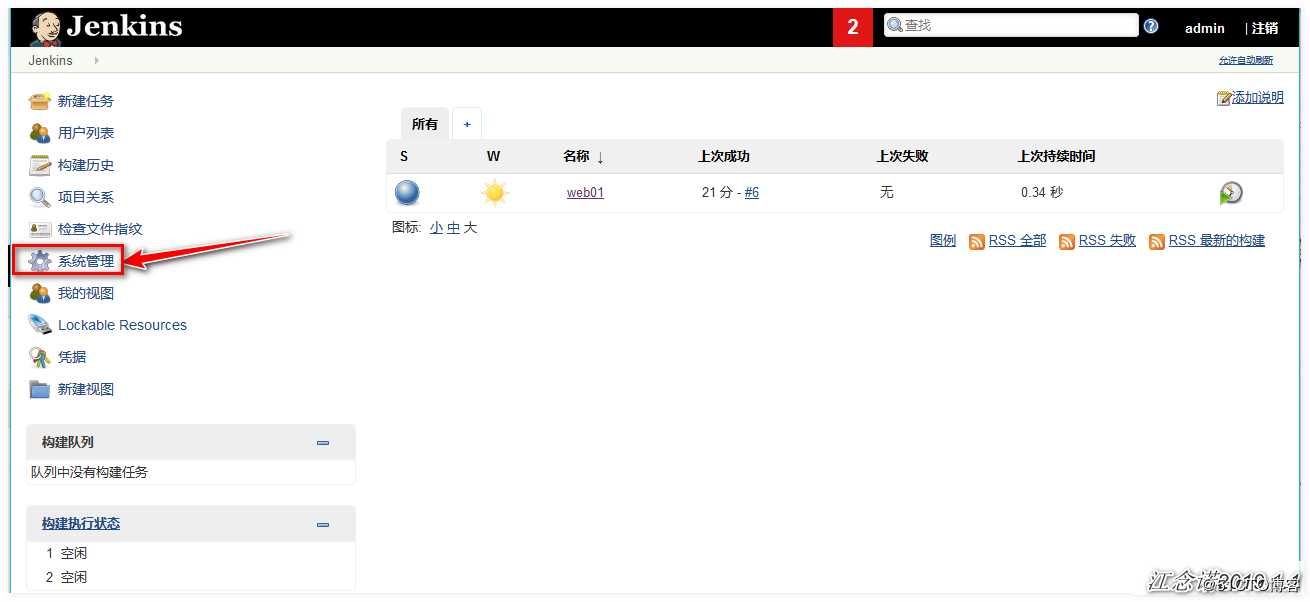Viewport: 1310px width, 602px height.
Task: Open the RSS 最新的构建 link
Action: tap(1217, 241)
